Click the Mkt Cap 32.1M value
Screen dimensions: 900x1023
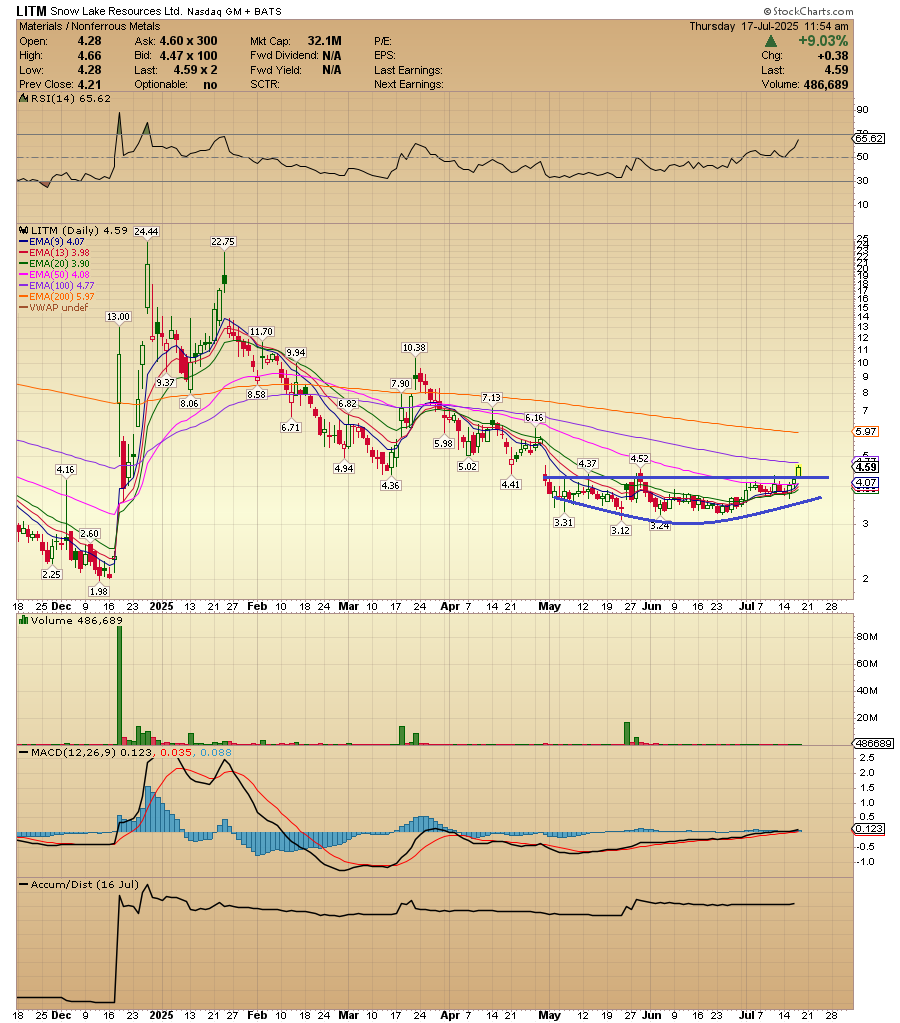point(324,41)
